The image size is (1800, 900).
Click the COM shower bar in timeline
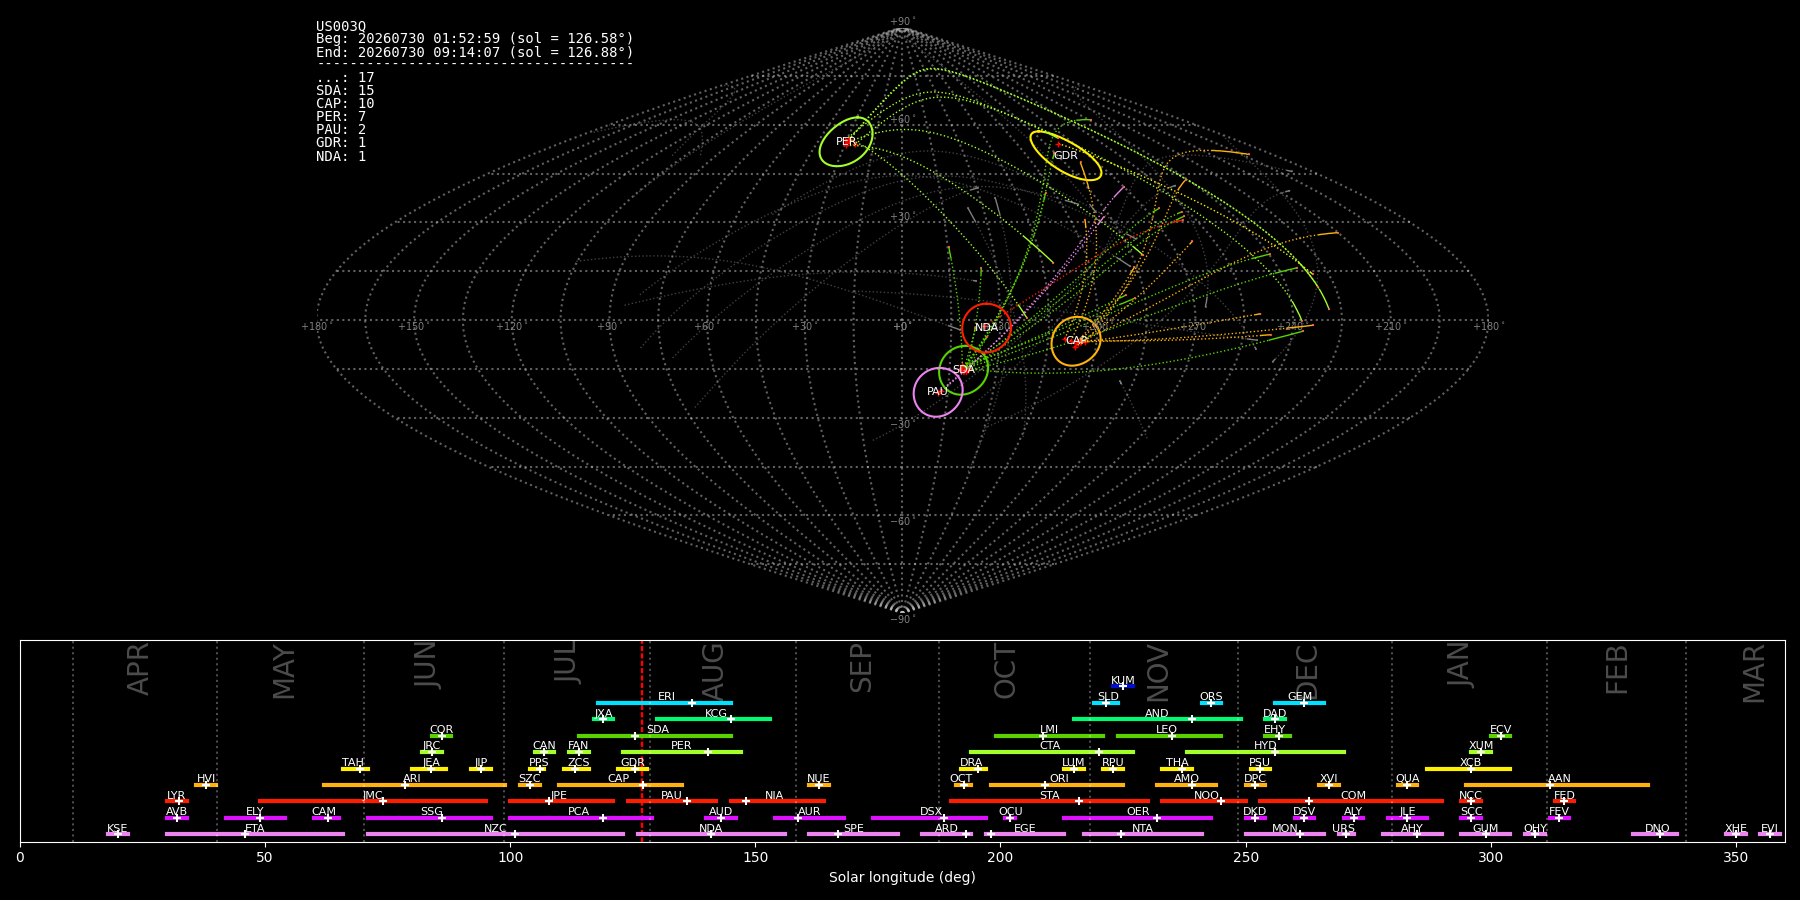(1351, 801)
